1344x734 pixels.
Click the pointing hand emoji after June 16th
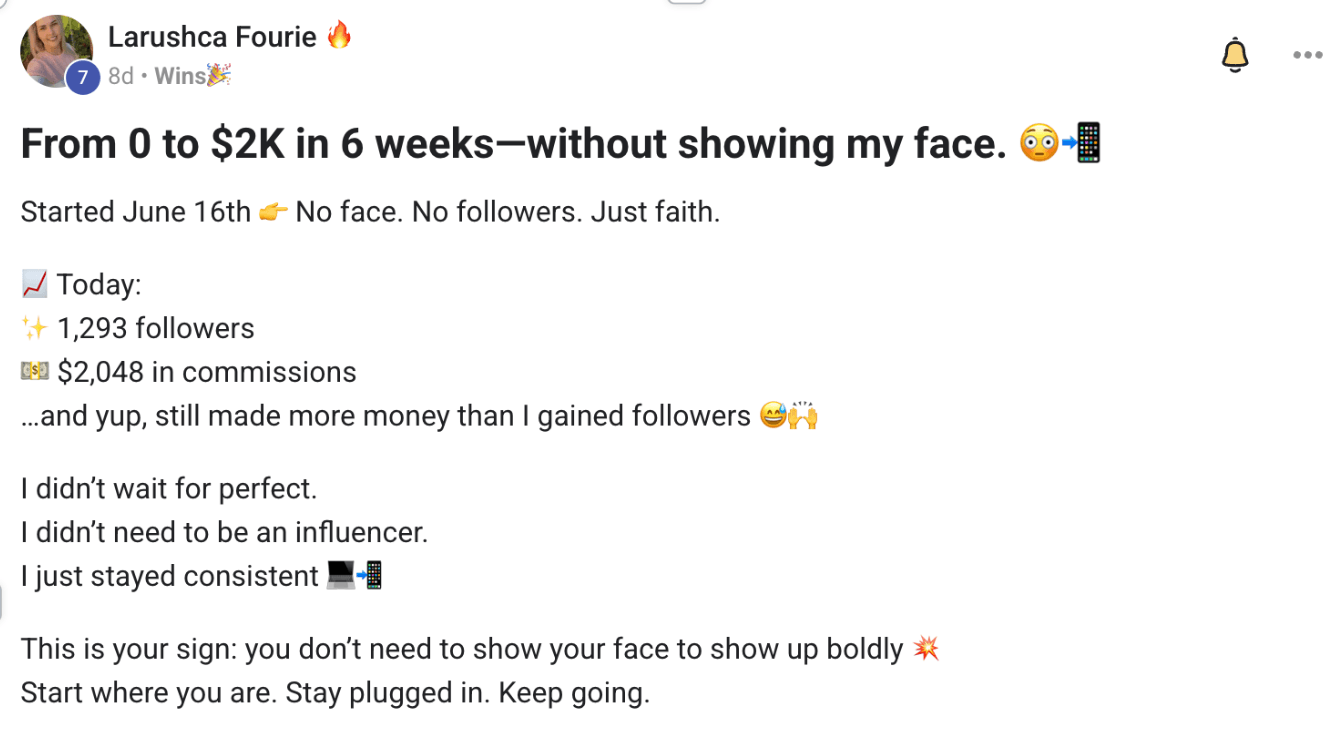[272, 212]
